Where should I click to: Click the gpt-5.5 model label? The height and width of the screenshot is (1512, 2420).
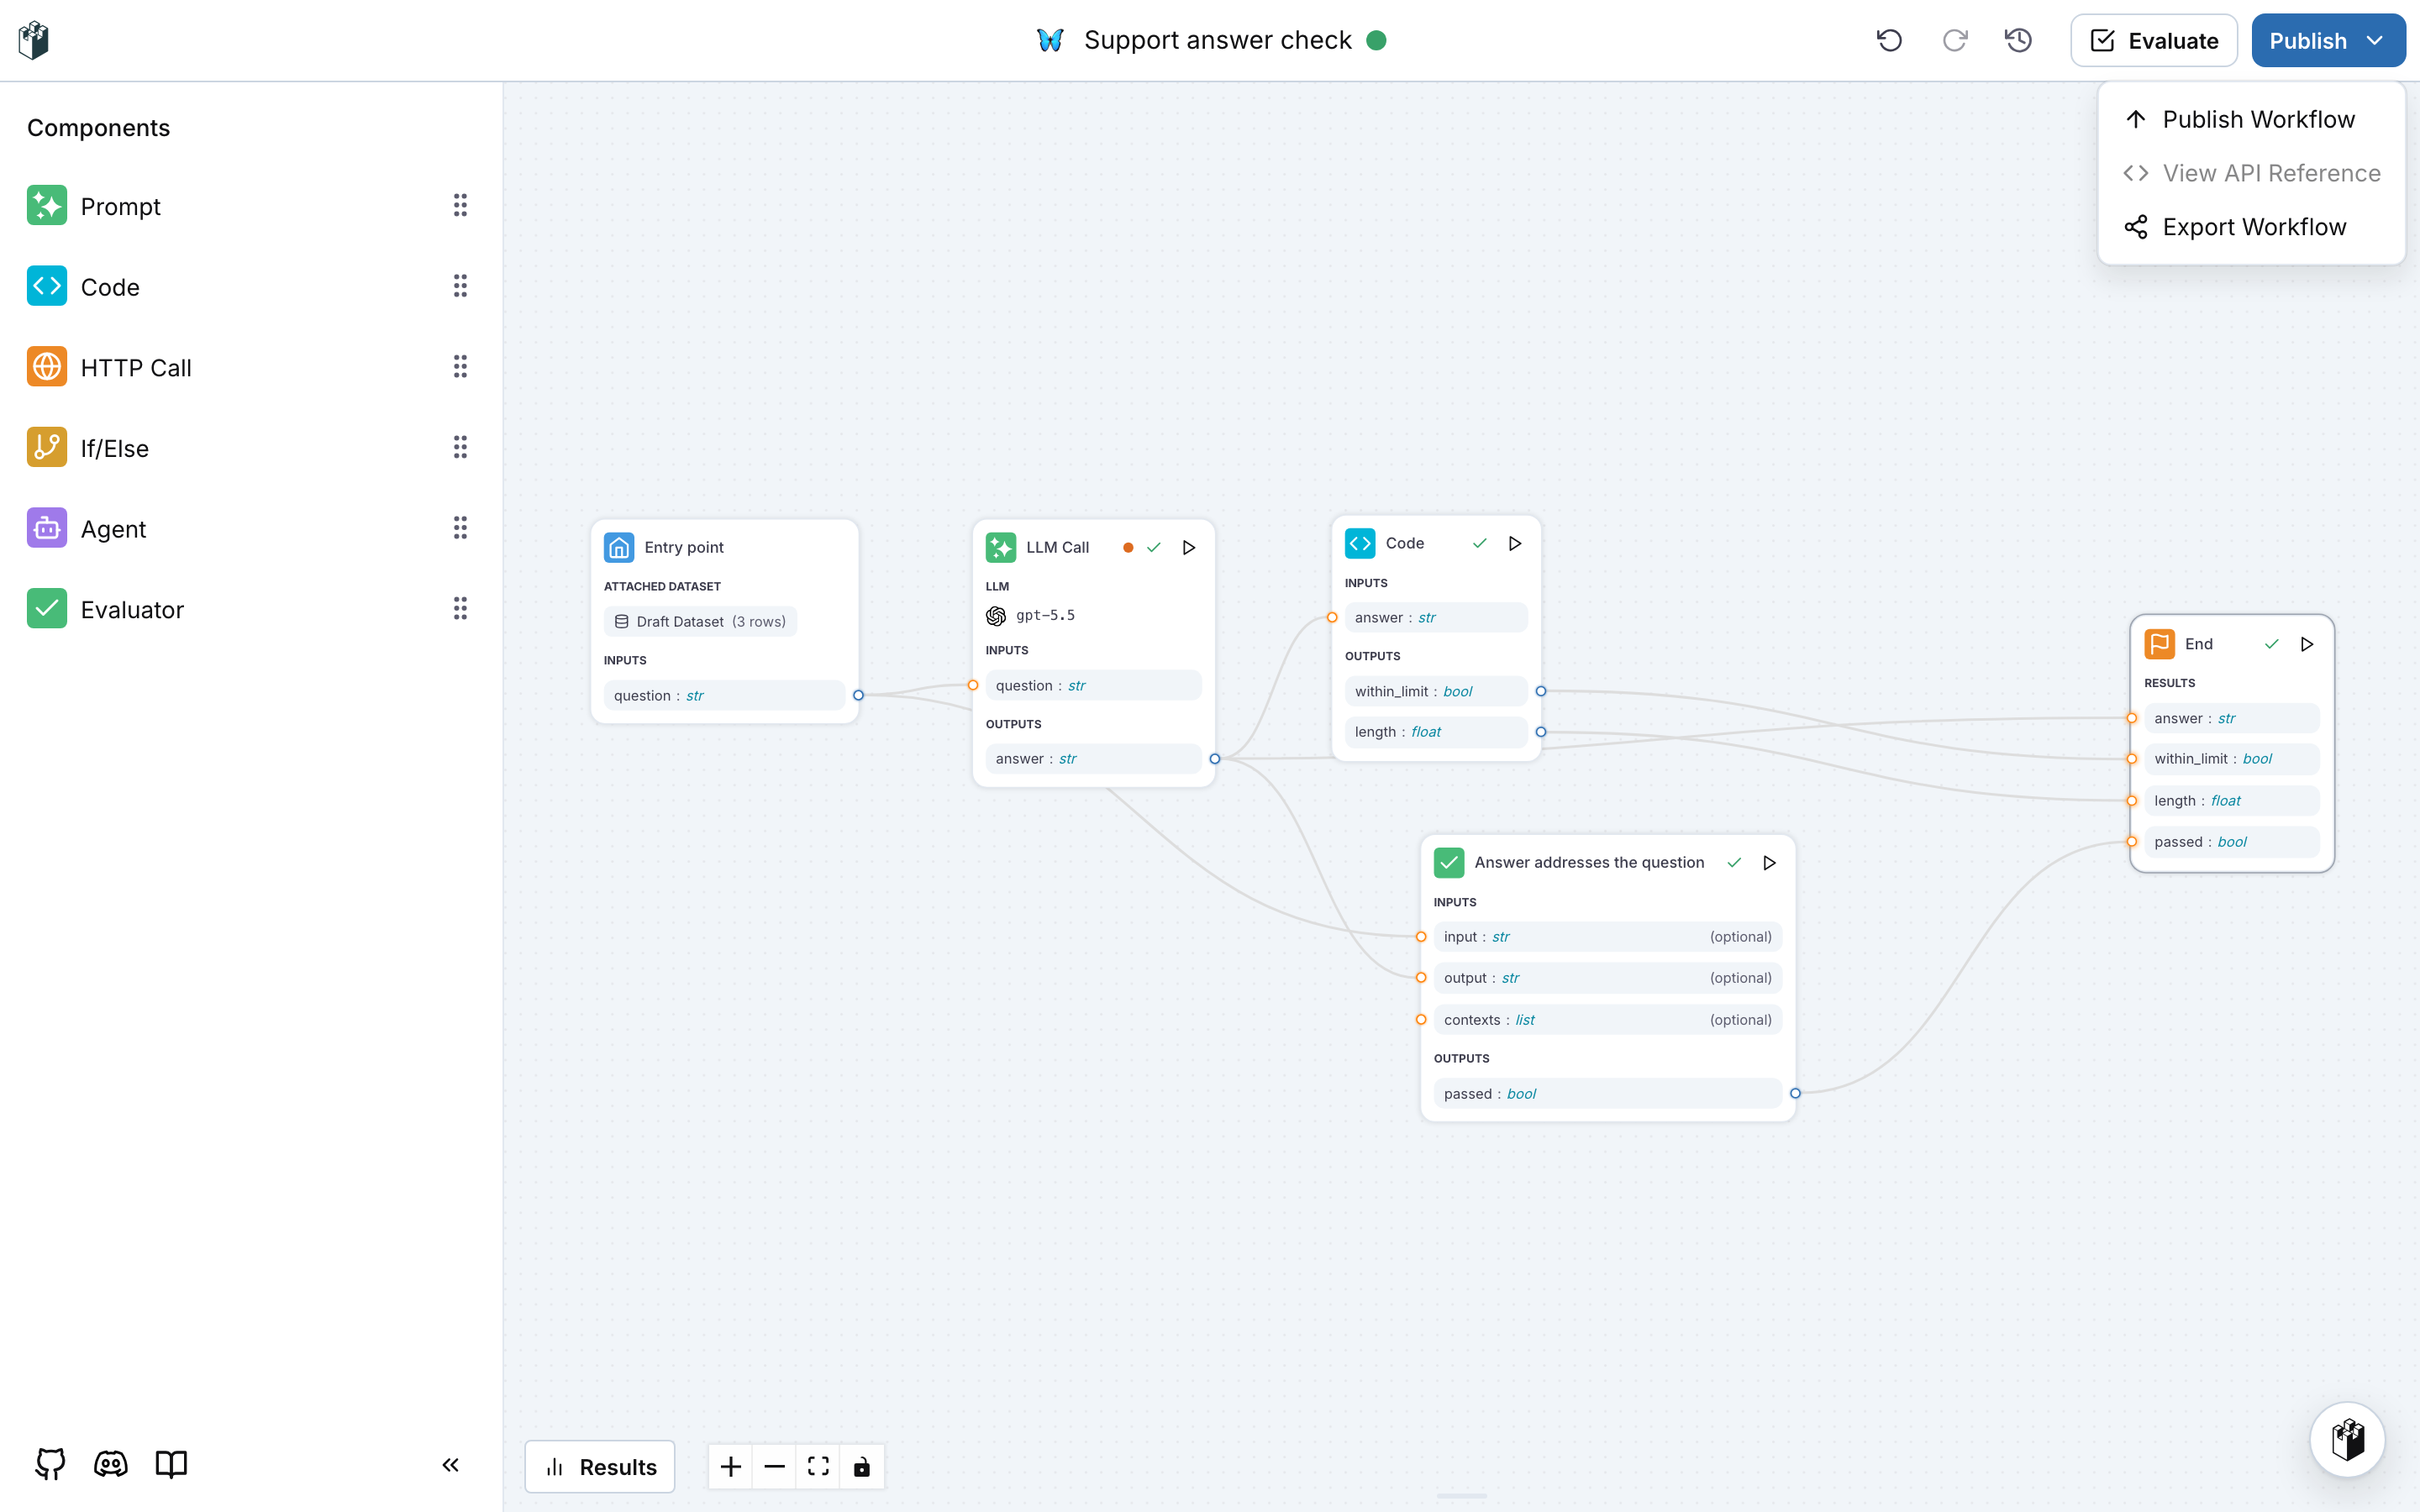(x=1045, y=615)
